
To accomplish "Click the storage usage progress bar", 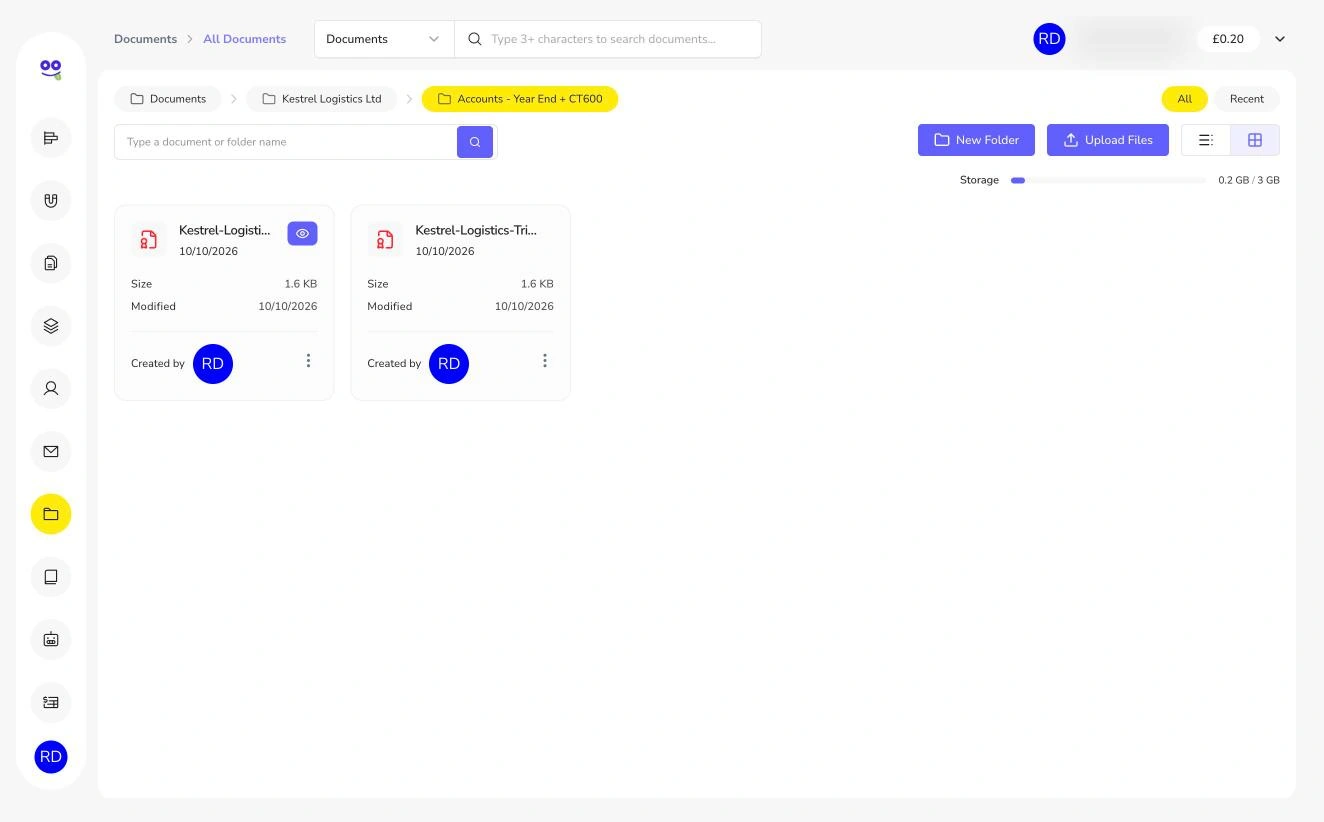I will 1108,180.
